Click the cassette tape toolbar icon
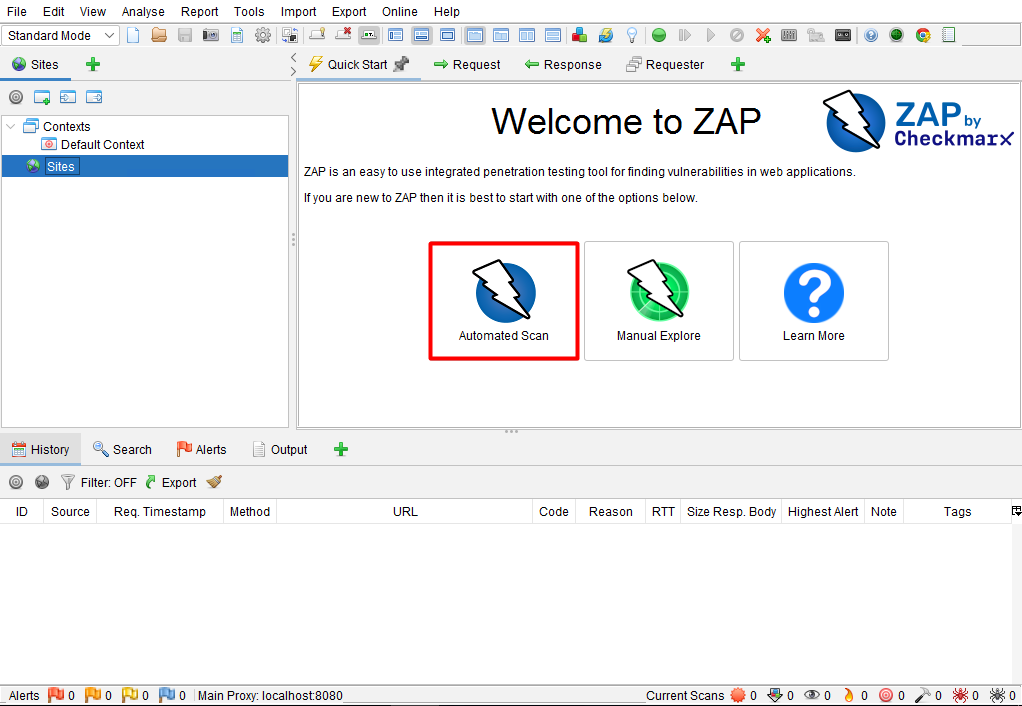The height and width of the screenshot is (706, 1022). pos(843,35)
